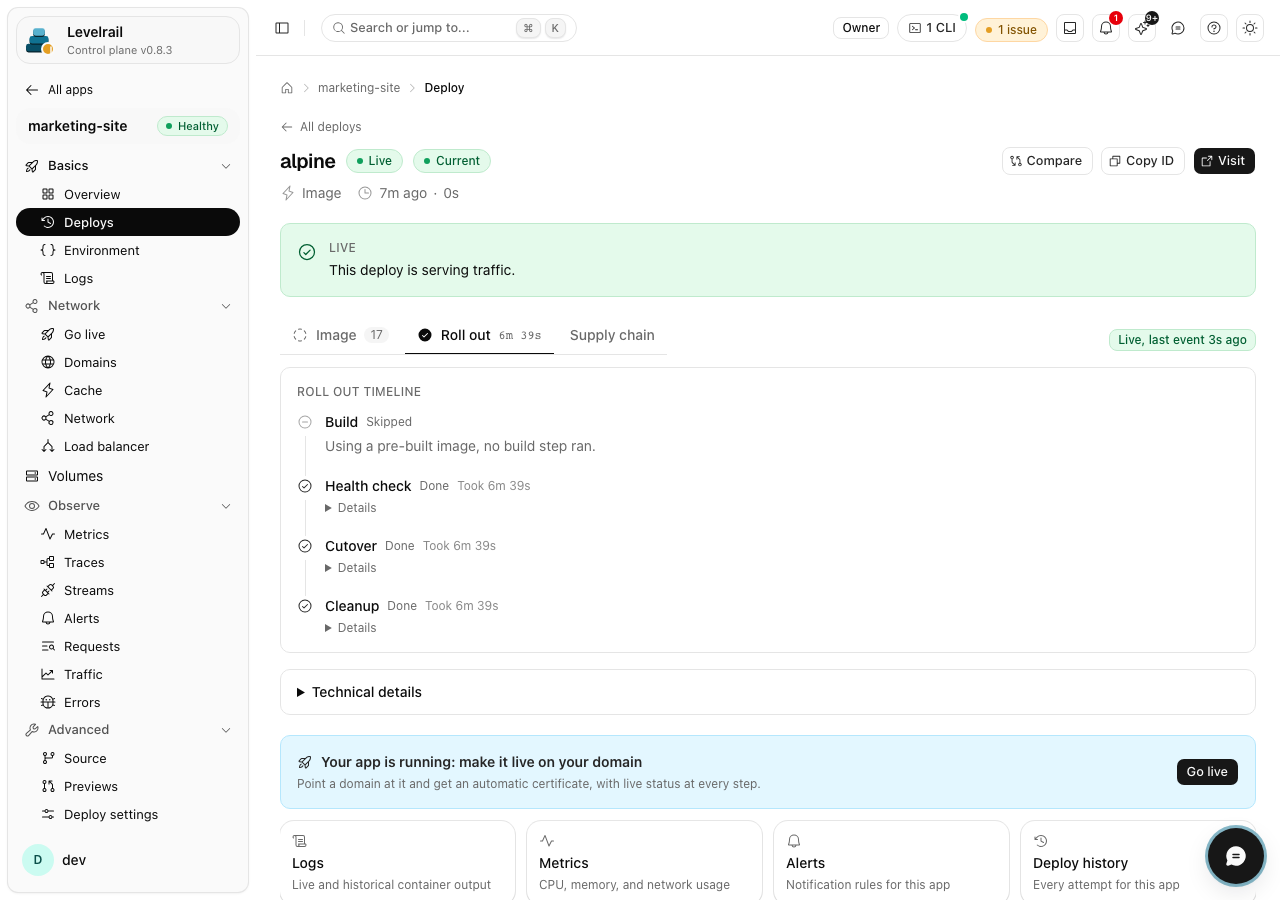Open the feedback speech bubble icon

pos(1178,28)
